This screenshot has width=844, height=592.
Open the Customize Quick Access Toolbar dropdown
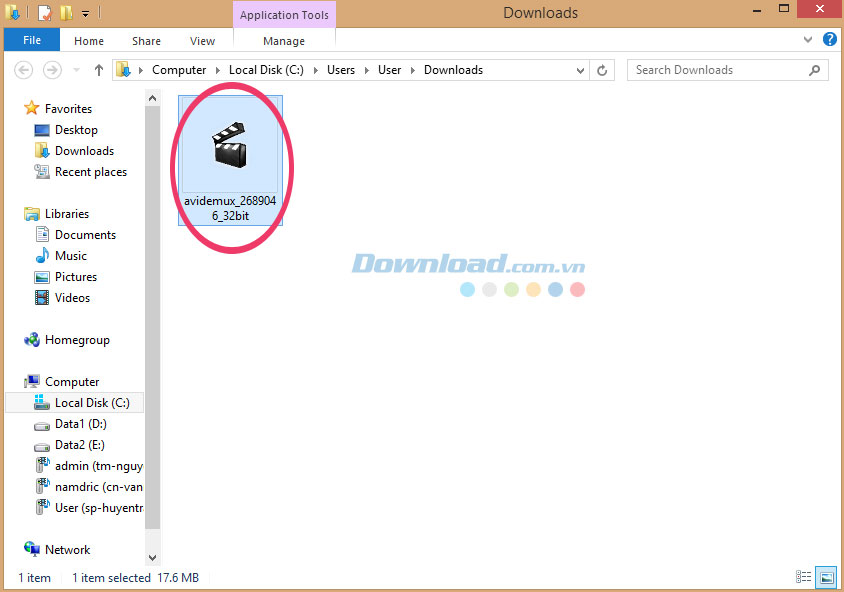tap(86, 13)
